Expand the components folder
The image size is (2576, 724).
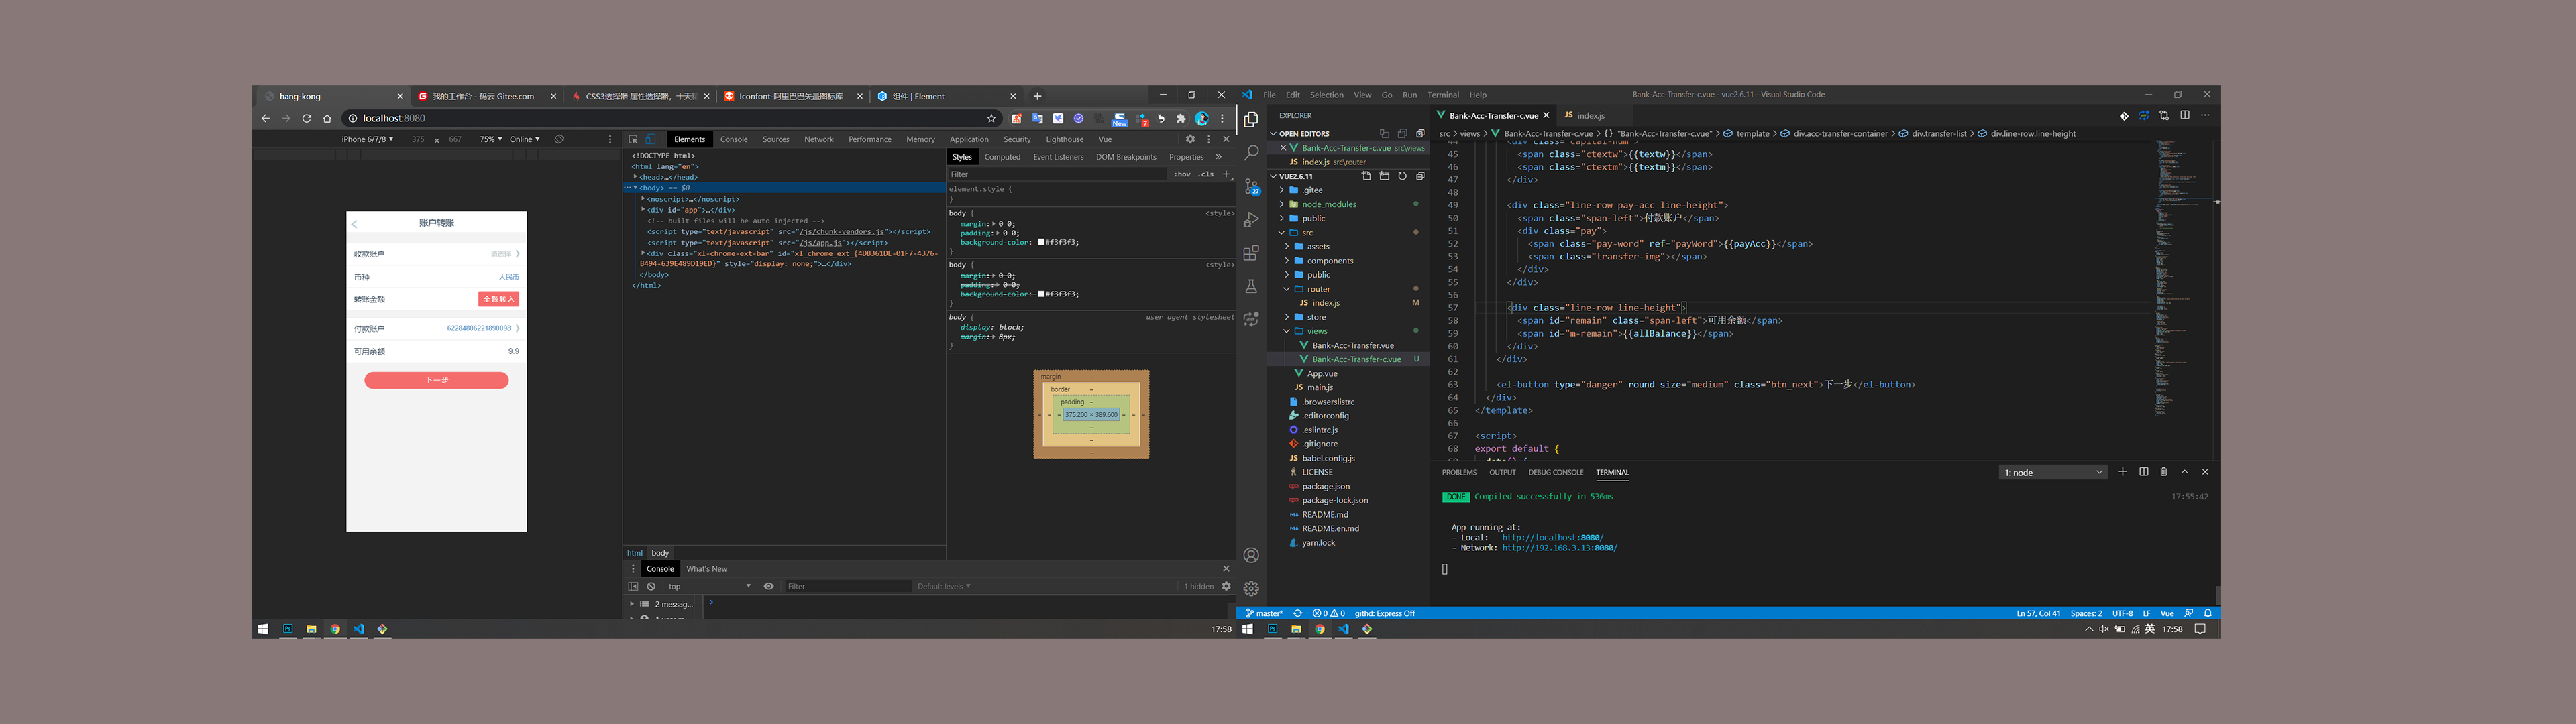pyautogui.click(x=1329, y=261)
